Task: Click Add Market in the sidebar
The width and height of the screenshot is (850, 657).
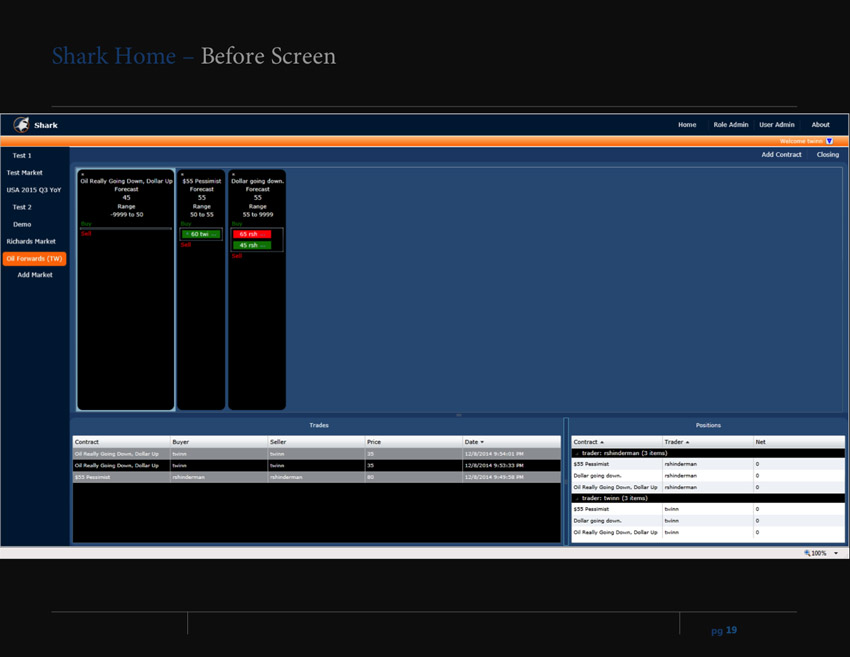Action: [x=35, y=275]
